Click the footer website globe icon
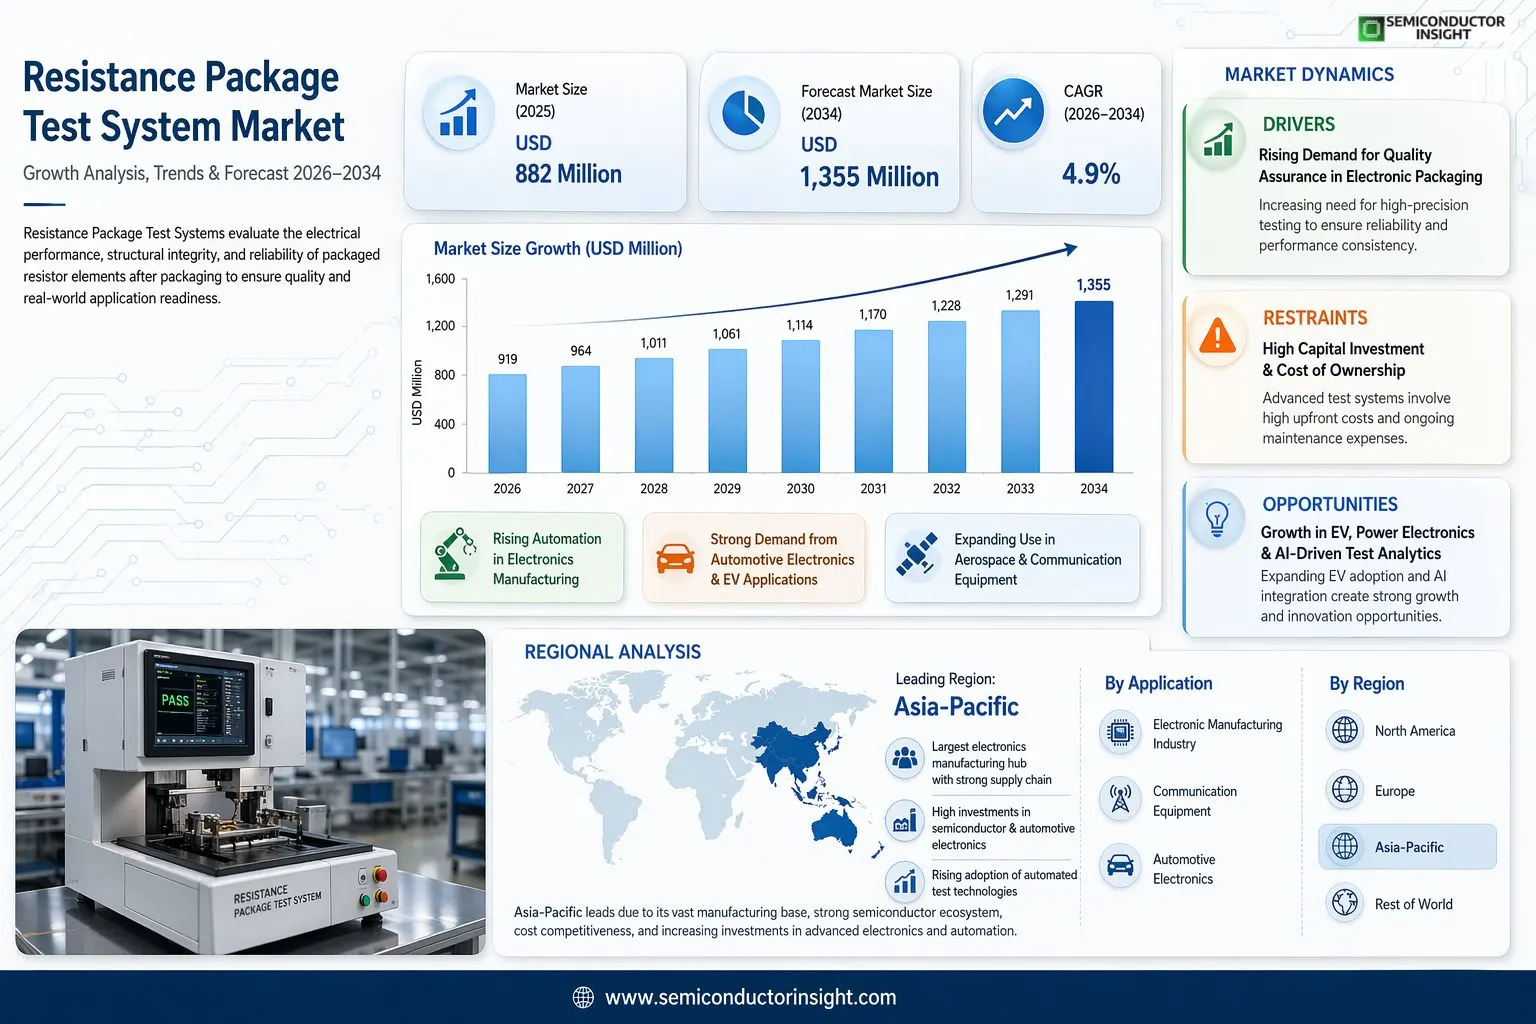The height and width of the screenshot is (1024, 1536). point(582,997)
